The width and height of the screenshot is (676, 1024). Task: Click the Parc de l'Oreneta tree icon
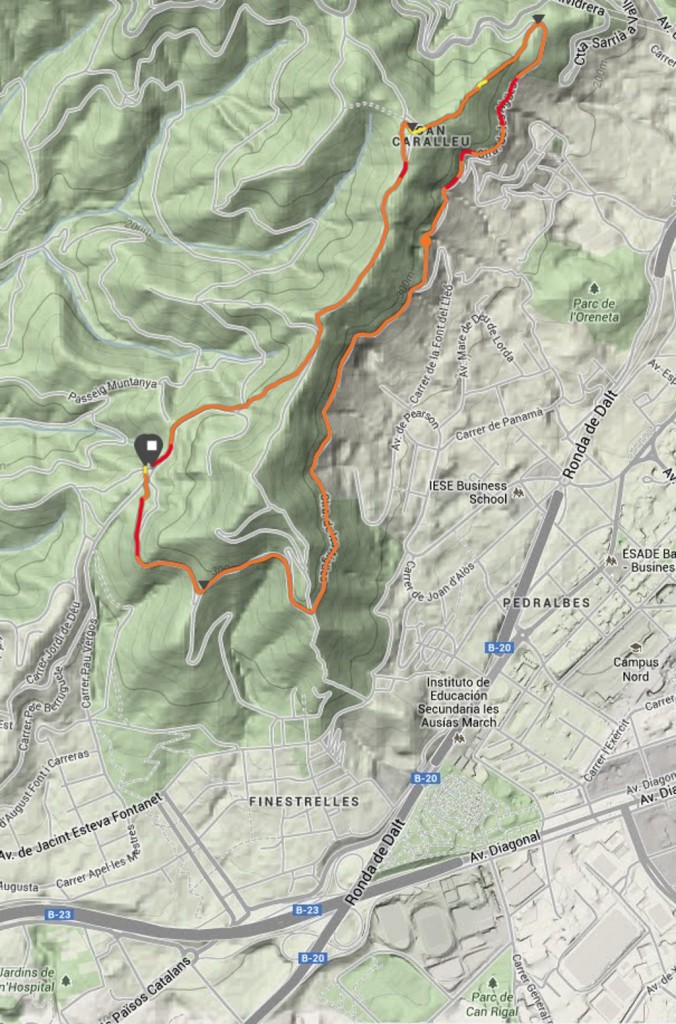click(x=594, y=288)
